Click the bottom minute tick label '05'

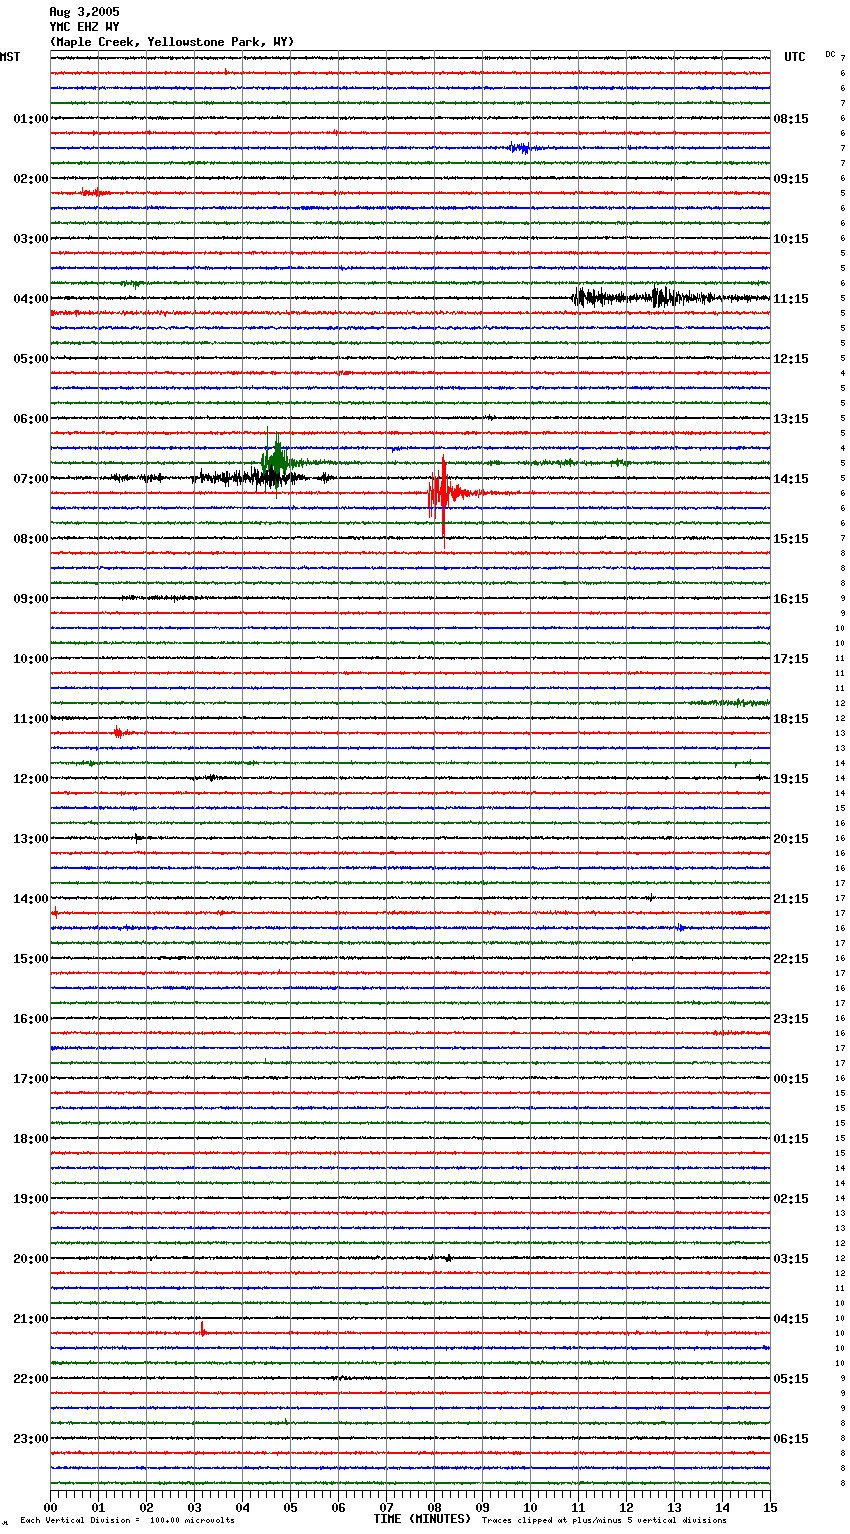point(290,1507)
